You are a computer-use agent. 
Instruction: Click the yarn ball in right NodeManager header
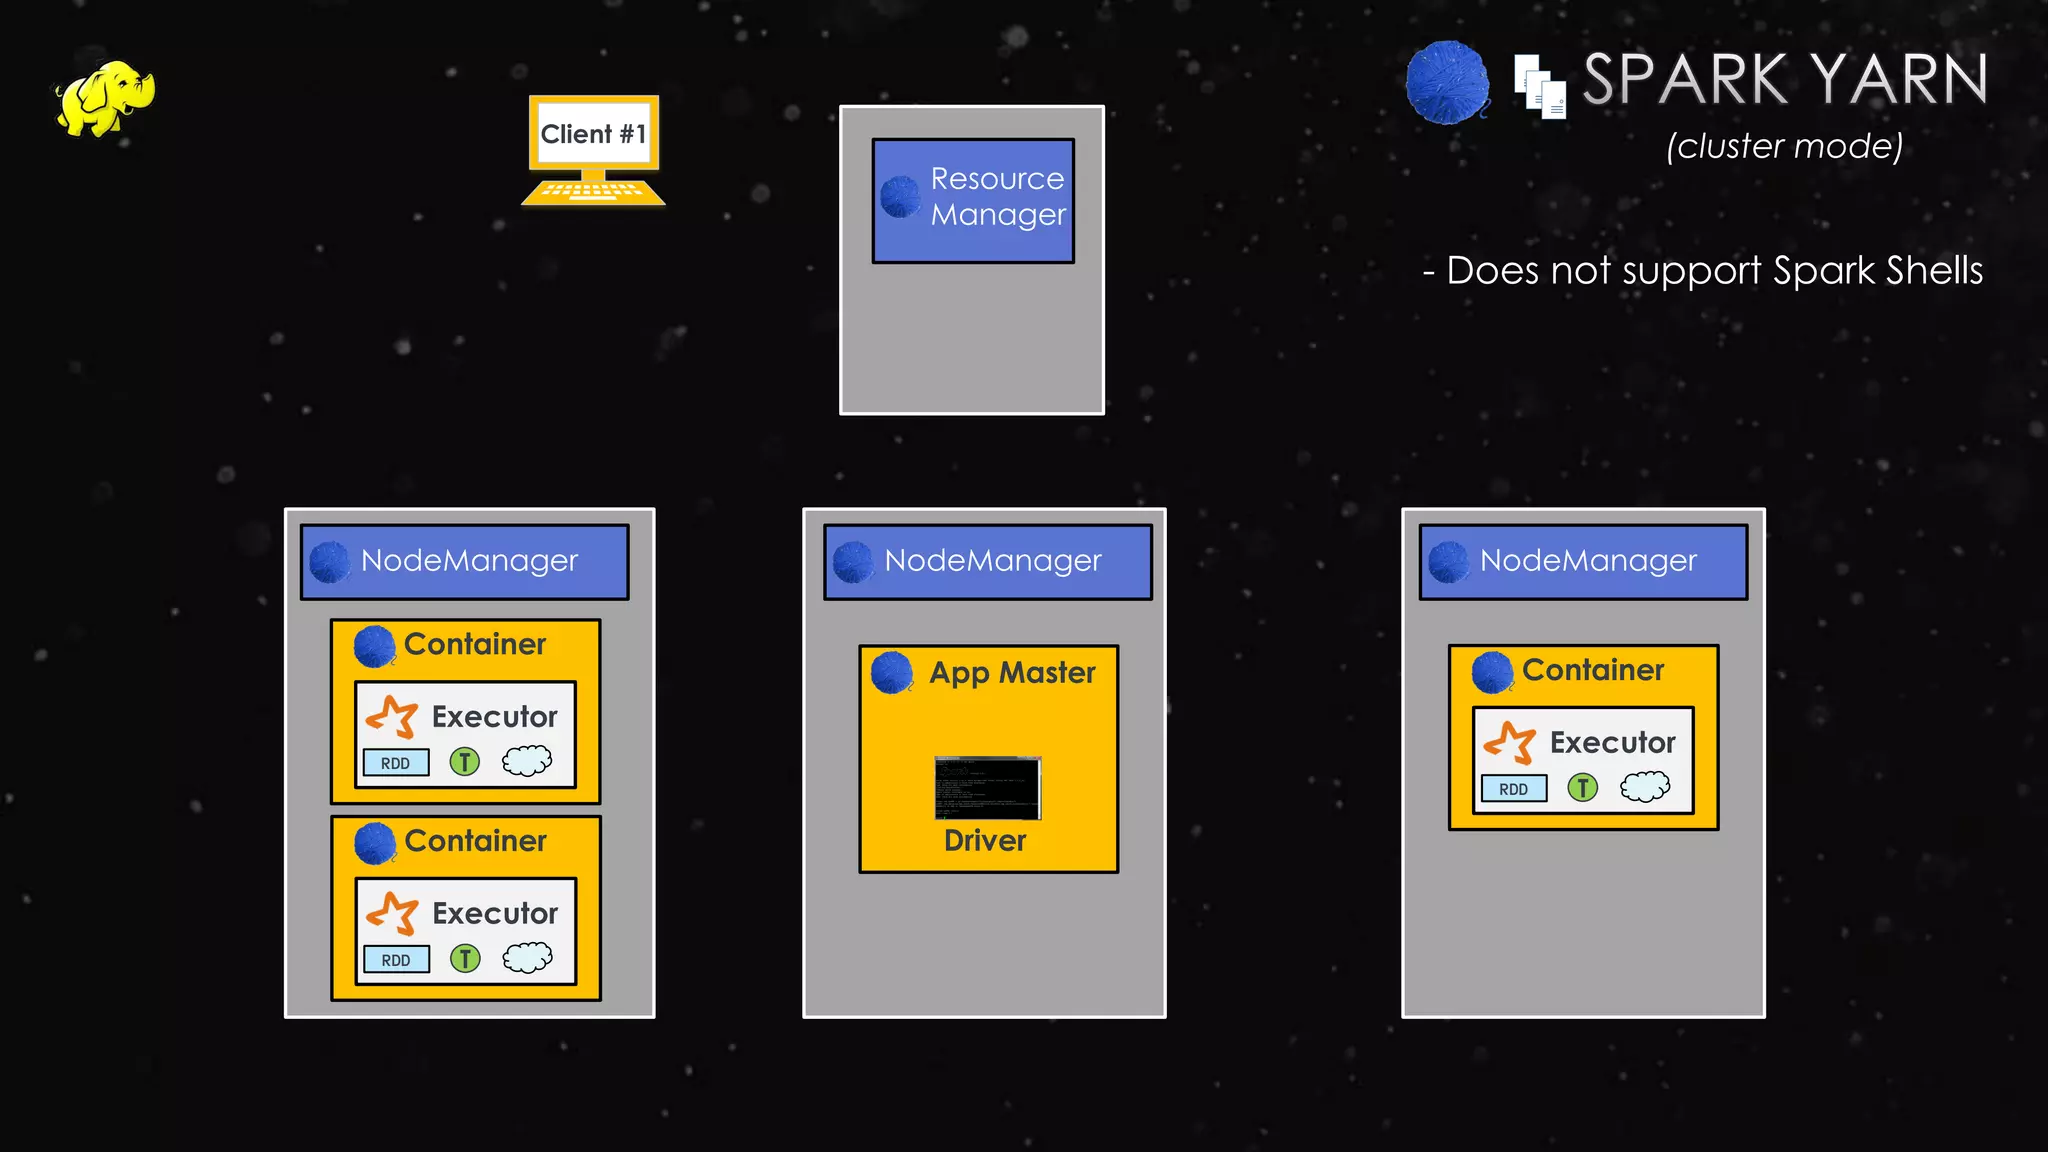pyautogui.click(x=1449, y=562)
